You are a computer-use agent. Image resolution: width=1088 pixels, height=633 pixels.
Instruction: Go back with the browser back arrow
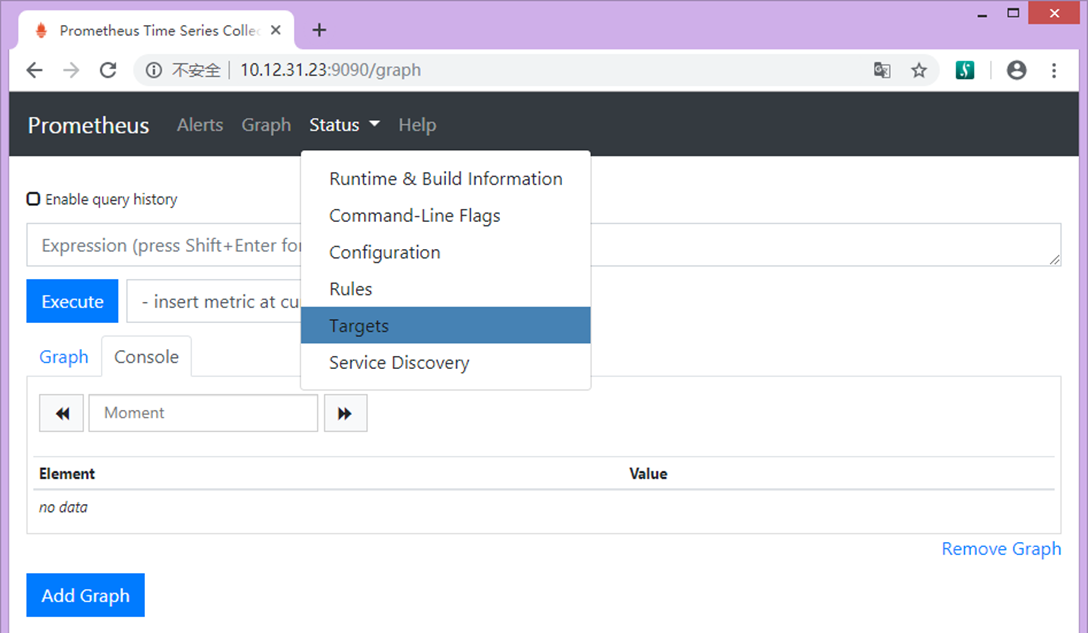pos(34,70)
